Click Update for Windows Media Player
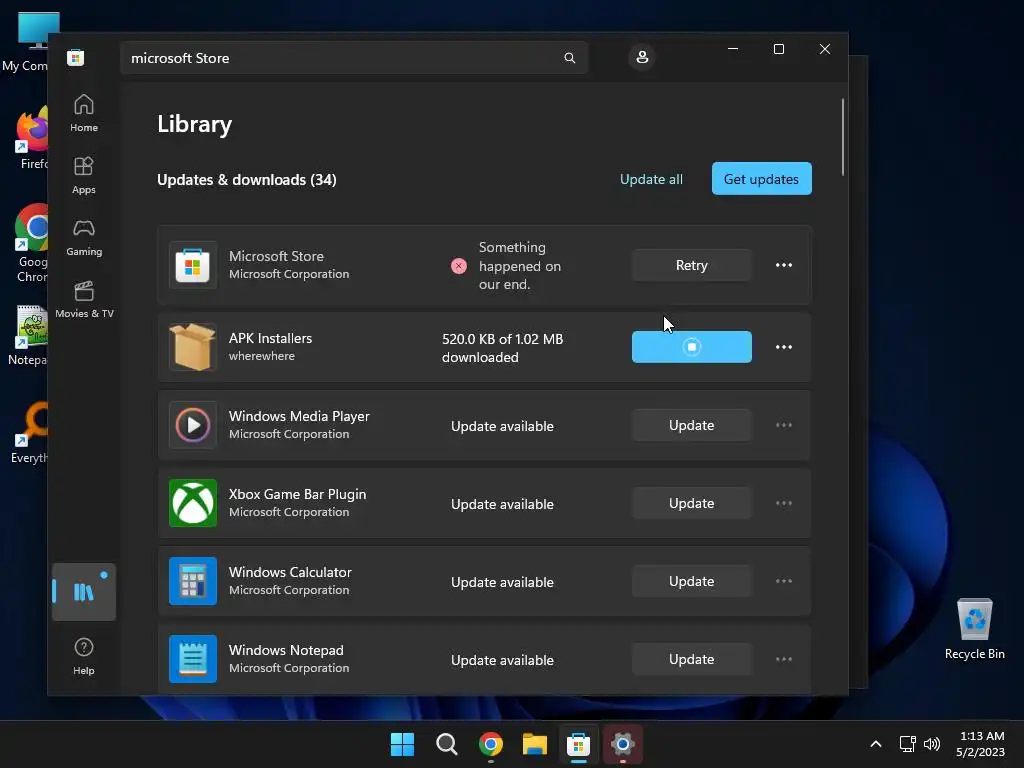 point(692,425)
